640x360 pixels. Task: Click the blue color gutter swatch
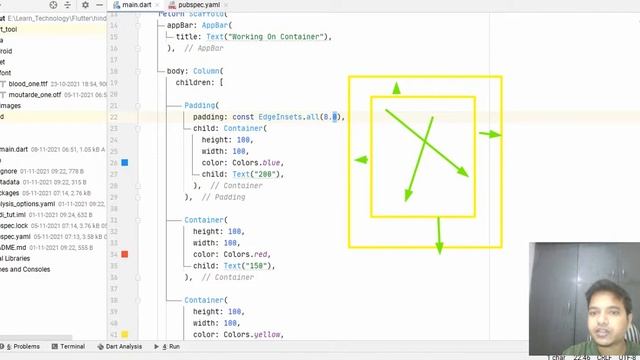click(x=125, y=162)
